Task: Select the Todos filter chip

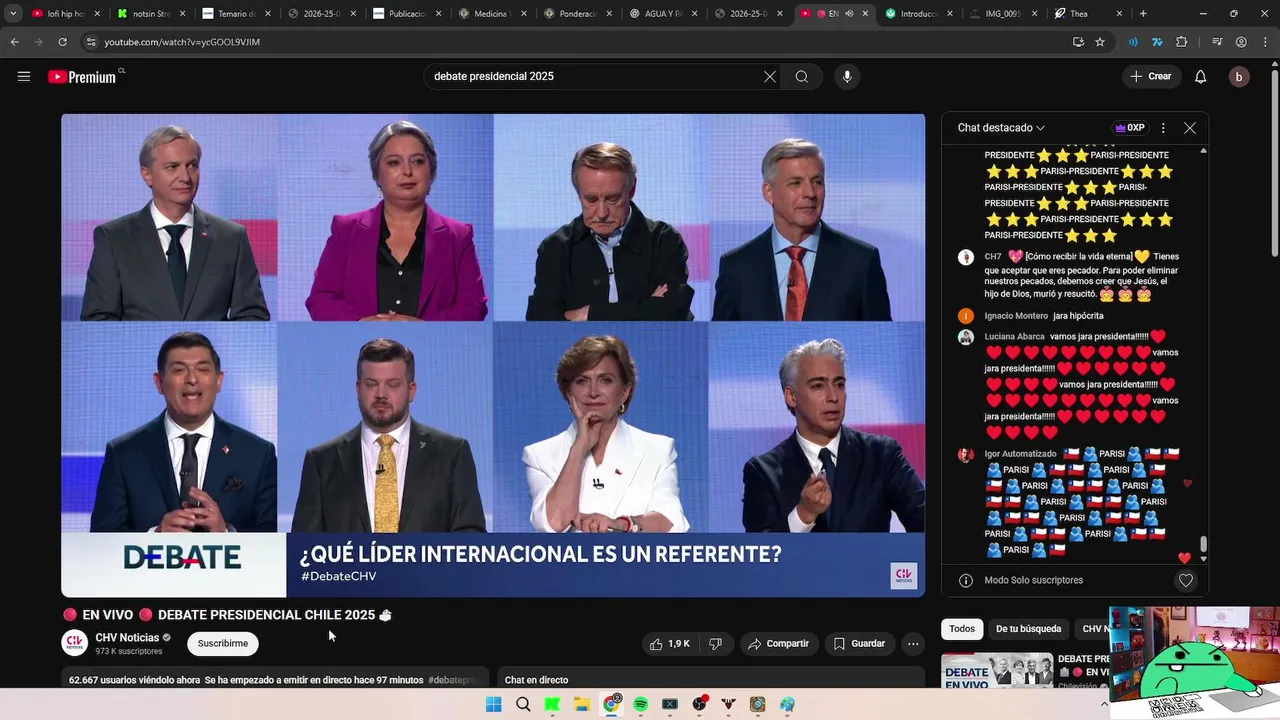Action: coord(962,629)
